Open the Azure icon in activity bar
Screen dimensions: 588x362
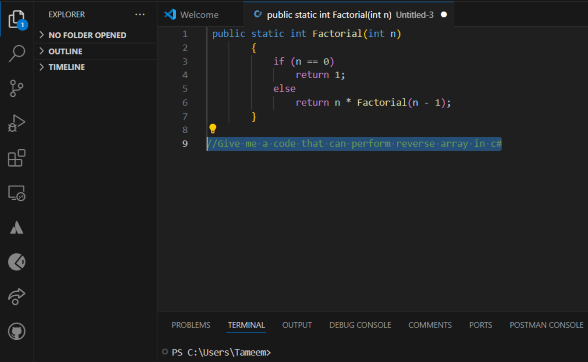point(16,228)
